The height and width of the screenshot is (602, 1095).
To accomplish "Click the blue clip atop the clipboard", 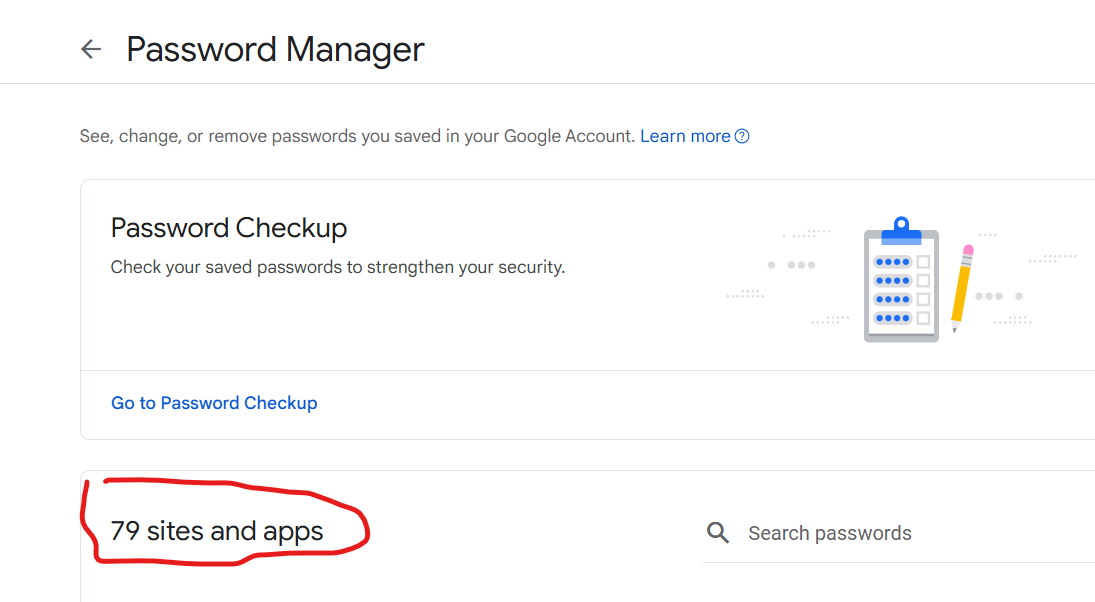I will click(902, 231).
